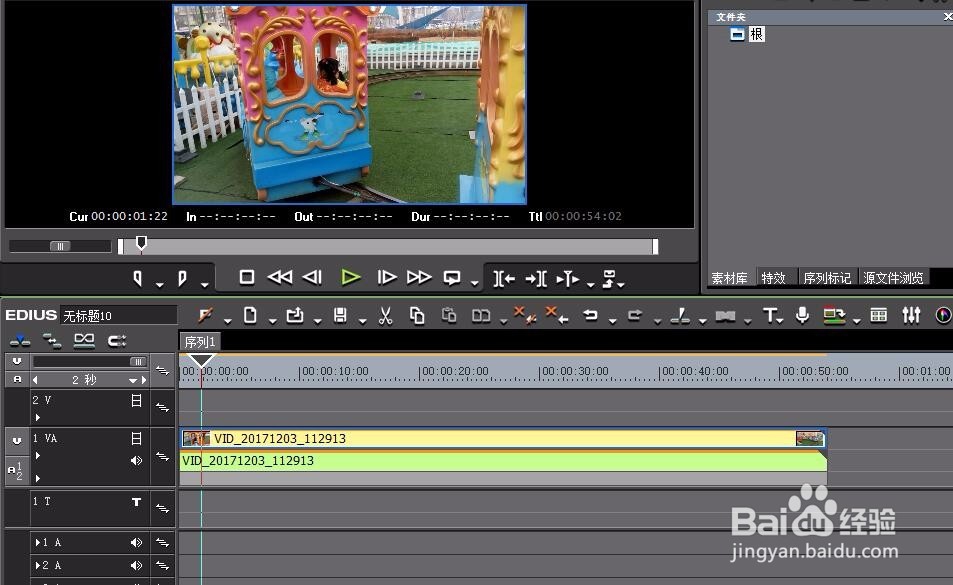This screenshot has width=953, height=585.
Task: Open the timeline scale '2 秒' dropdown
Action: point(132,380)
